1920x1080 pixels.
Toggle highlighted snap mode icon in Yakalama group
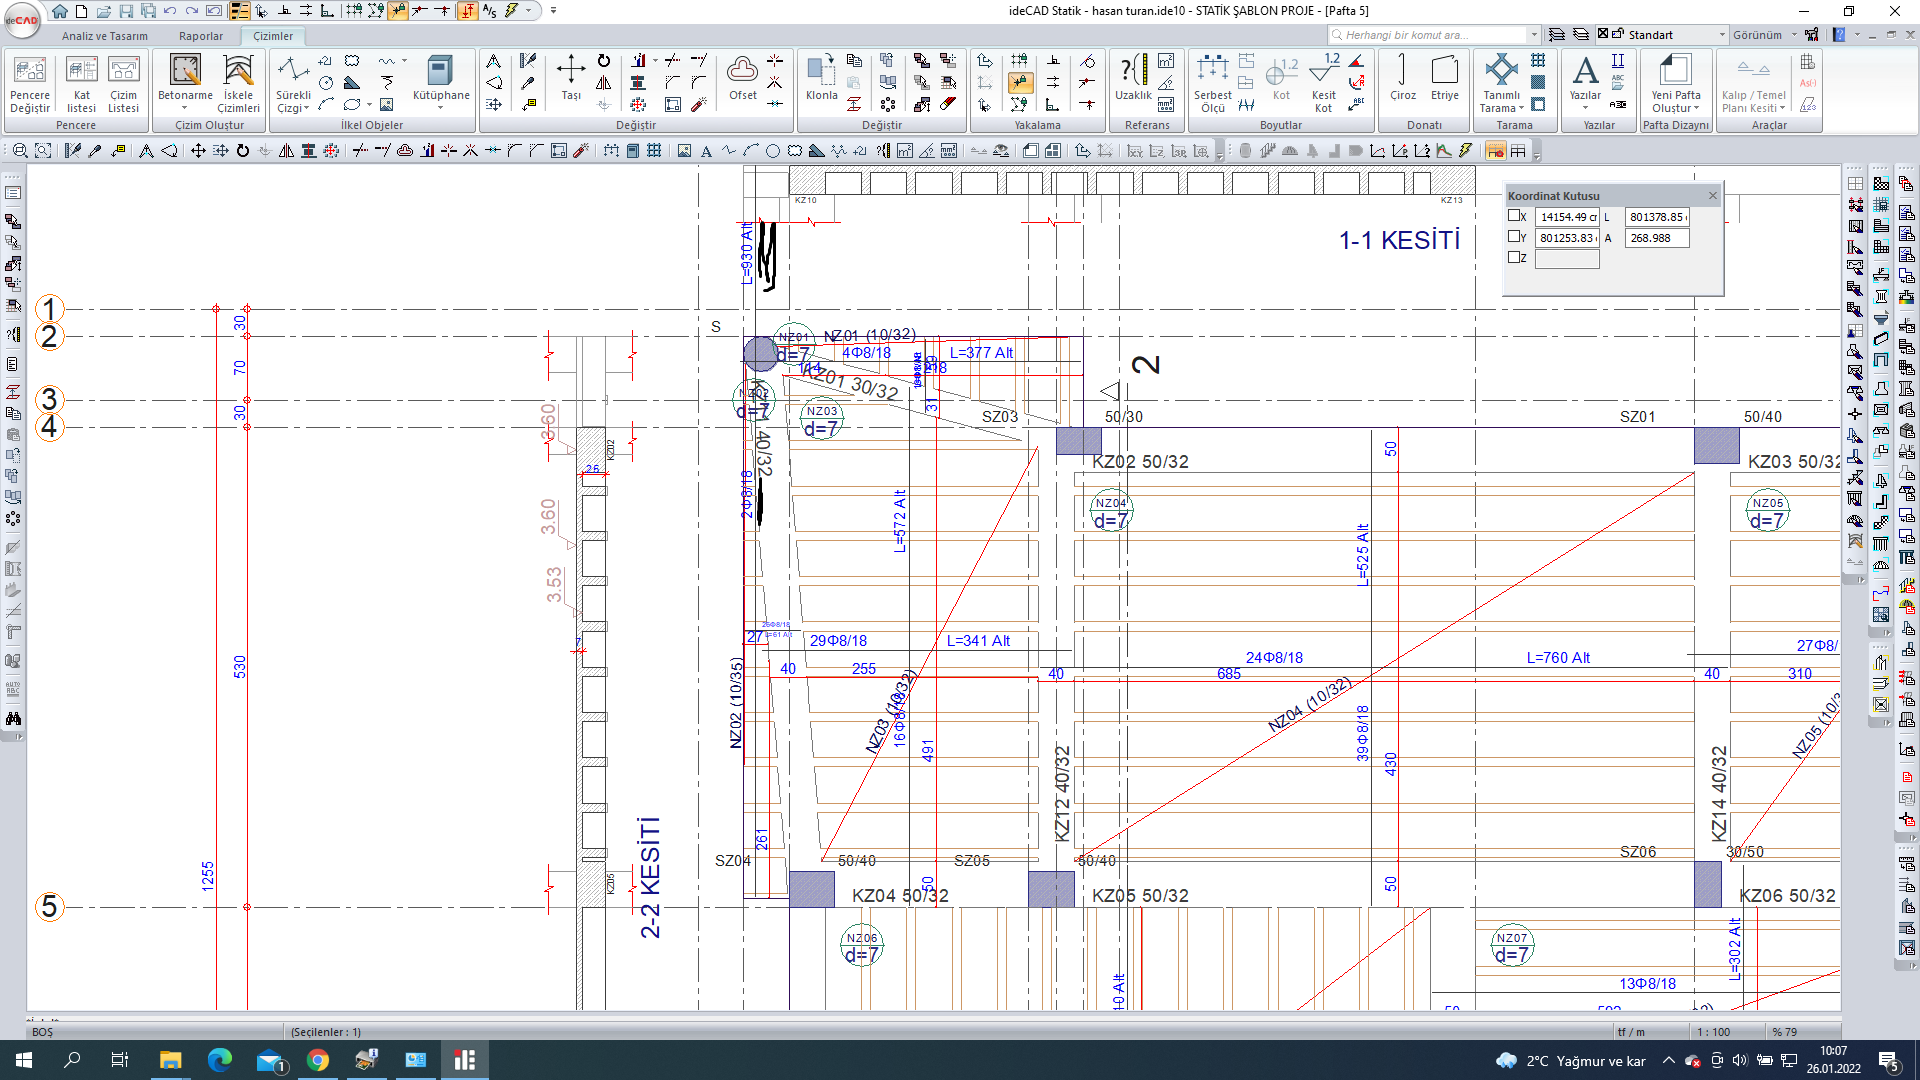click(x=1019, y=82)
